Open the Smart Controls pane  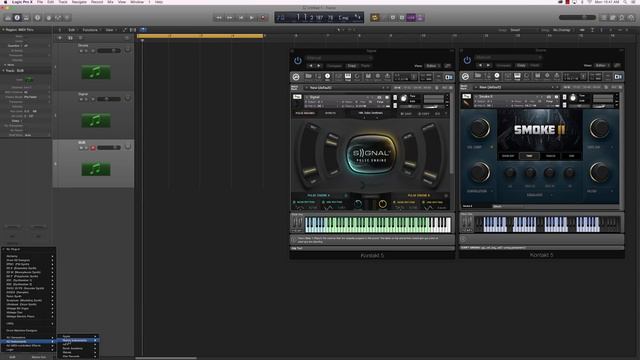pos(49,18)
